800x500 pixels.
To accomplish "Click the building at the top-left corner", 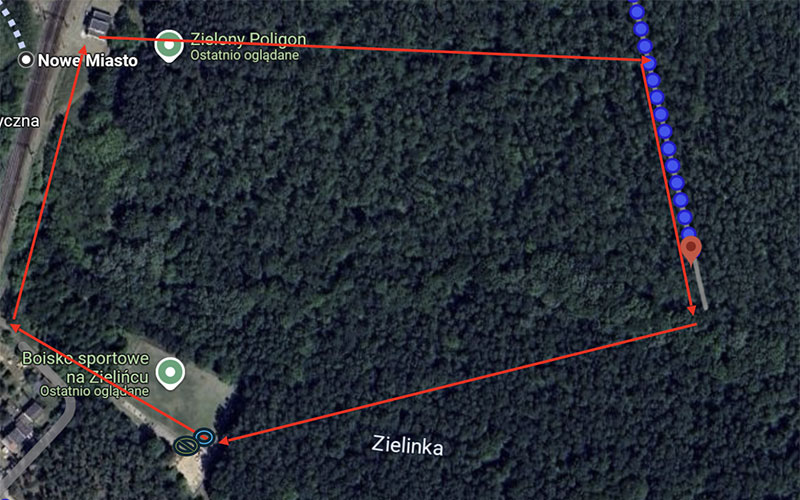I will [x=98, y=22].
